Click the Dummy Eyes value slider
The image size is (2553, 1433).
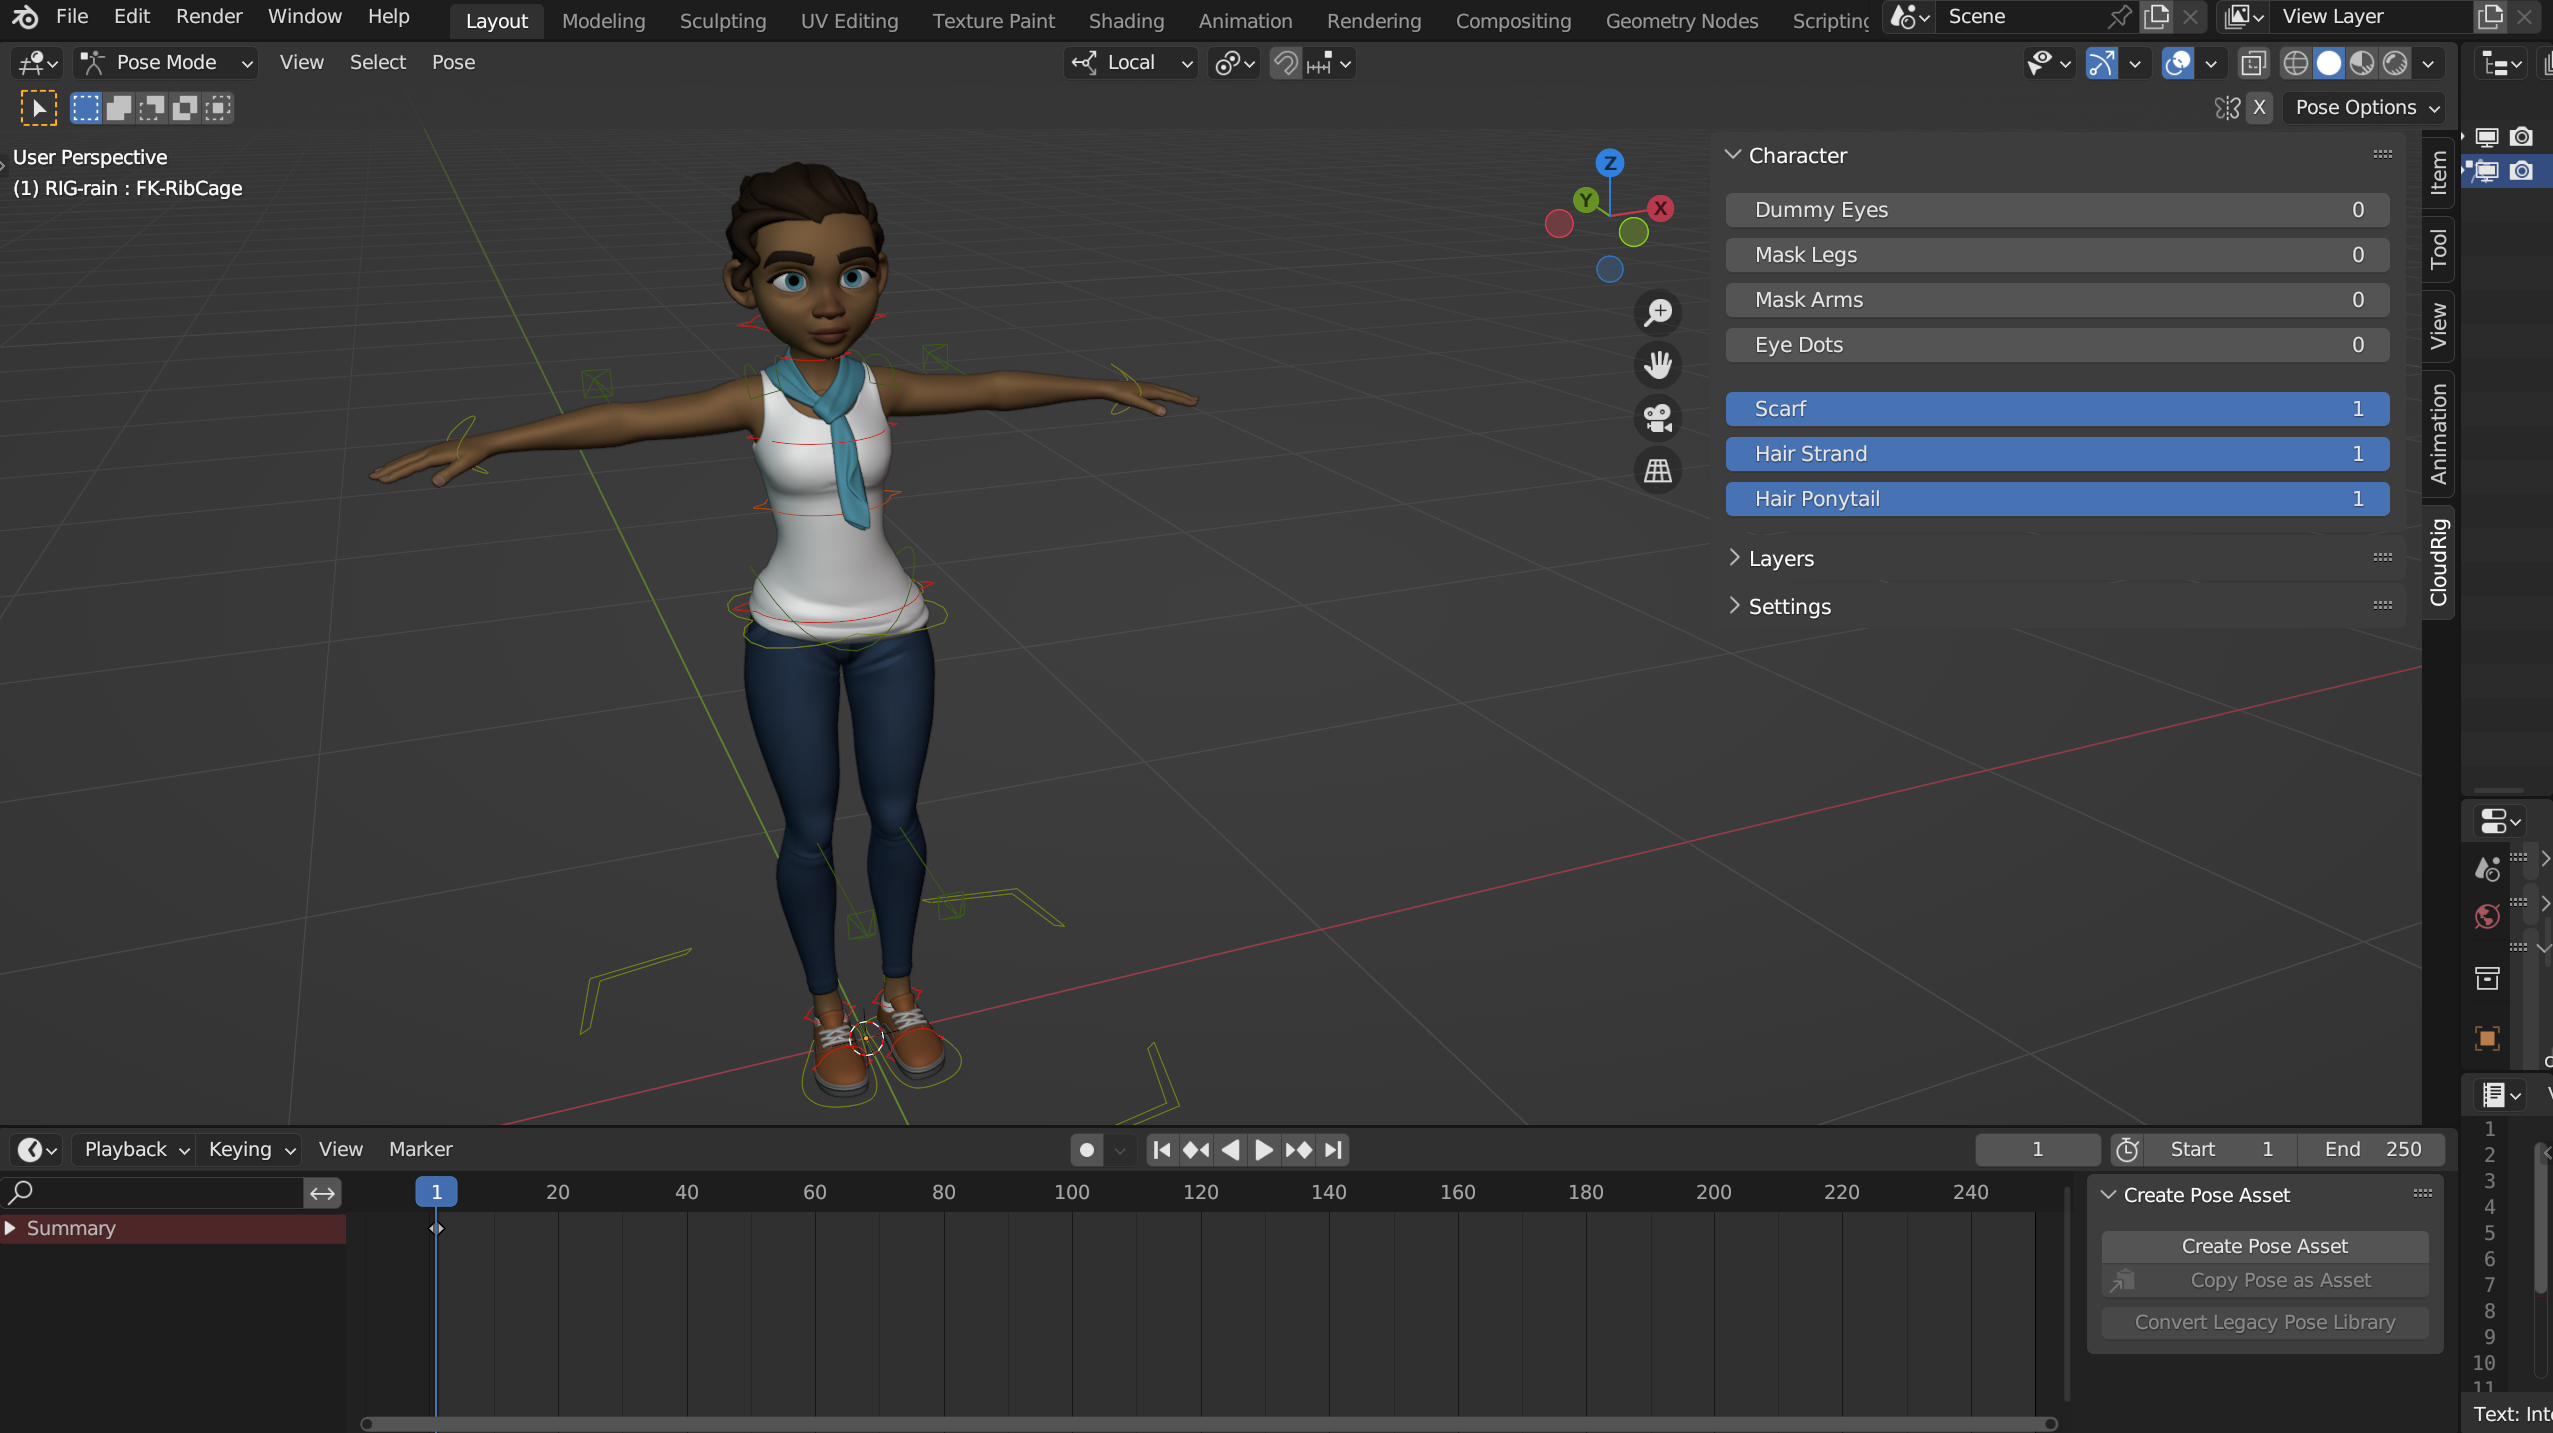pyautogui.click(x=2057, y=210)
